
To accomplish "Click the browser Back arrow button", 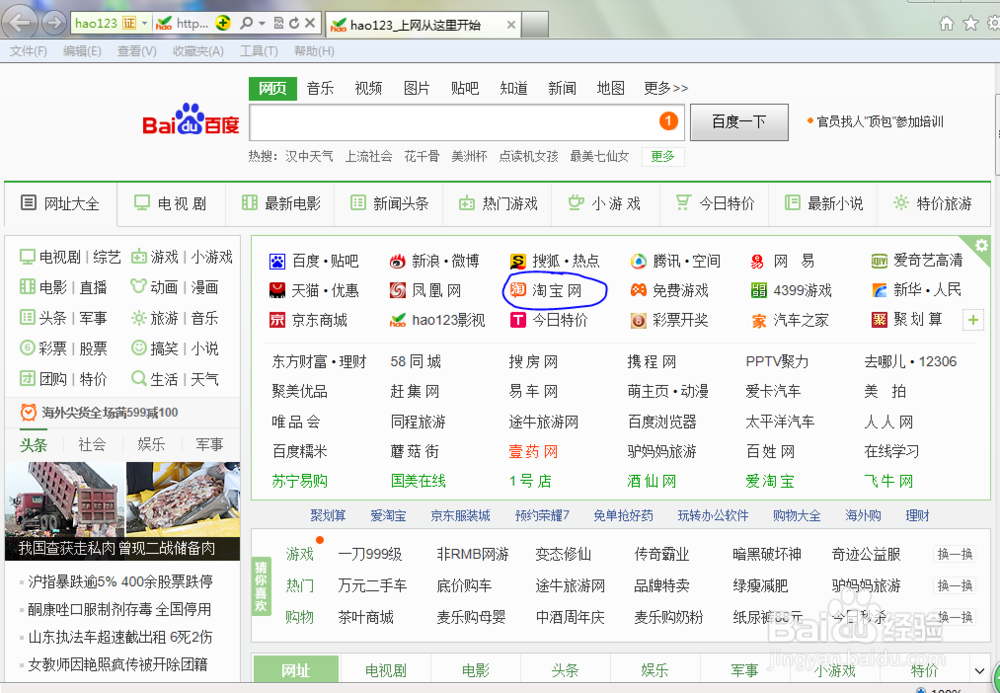I will (x=21, y=24).
